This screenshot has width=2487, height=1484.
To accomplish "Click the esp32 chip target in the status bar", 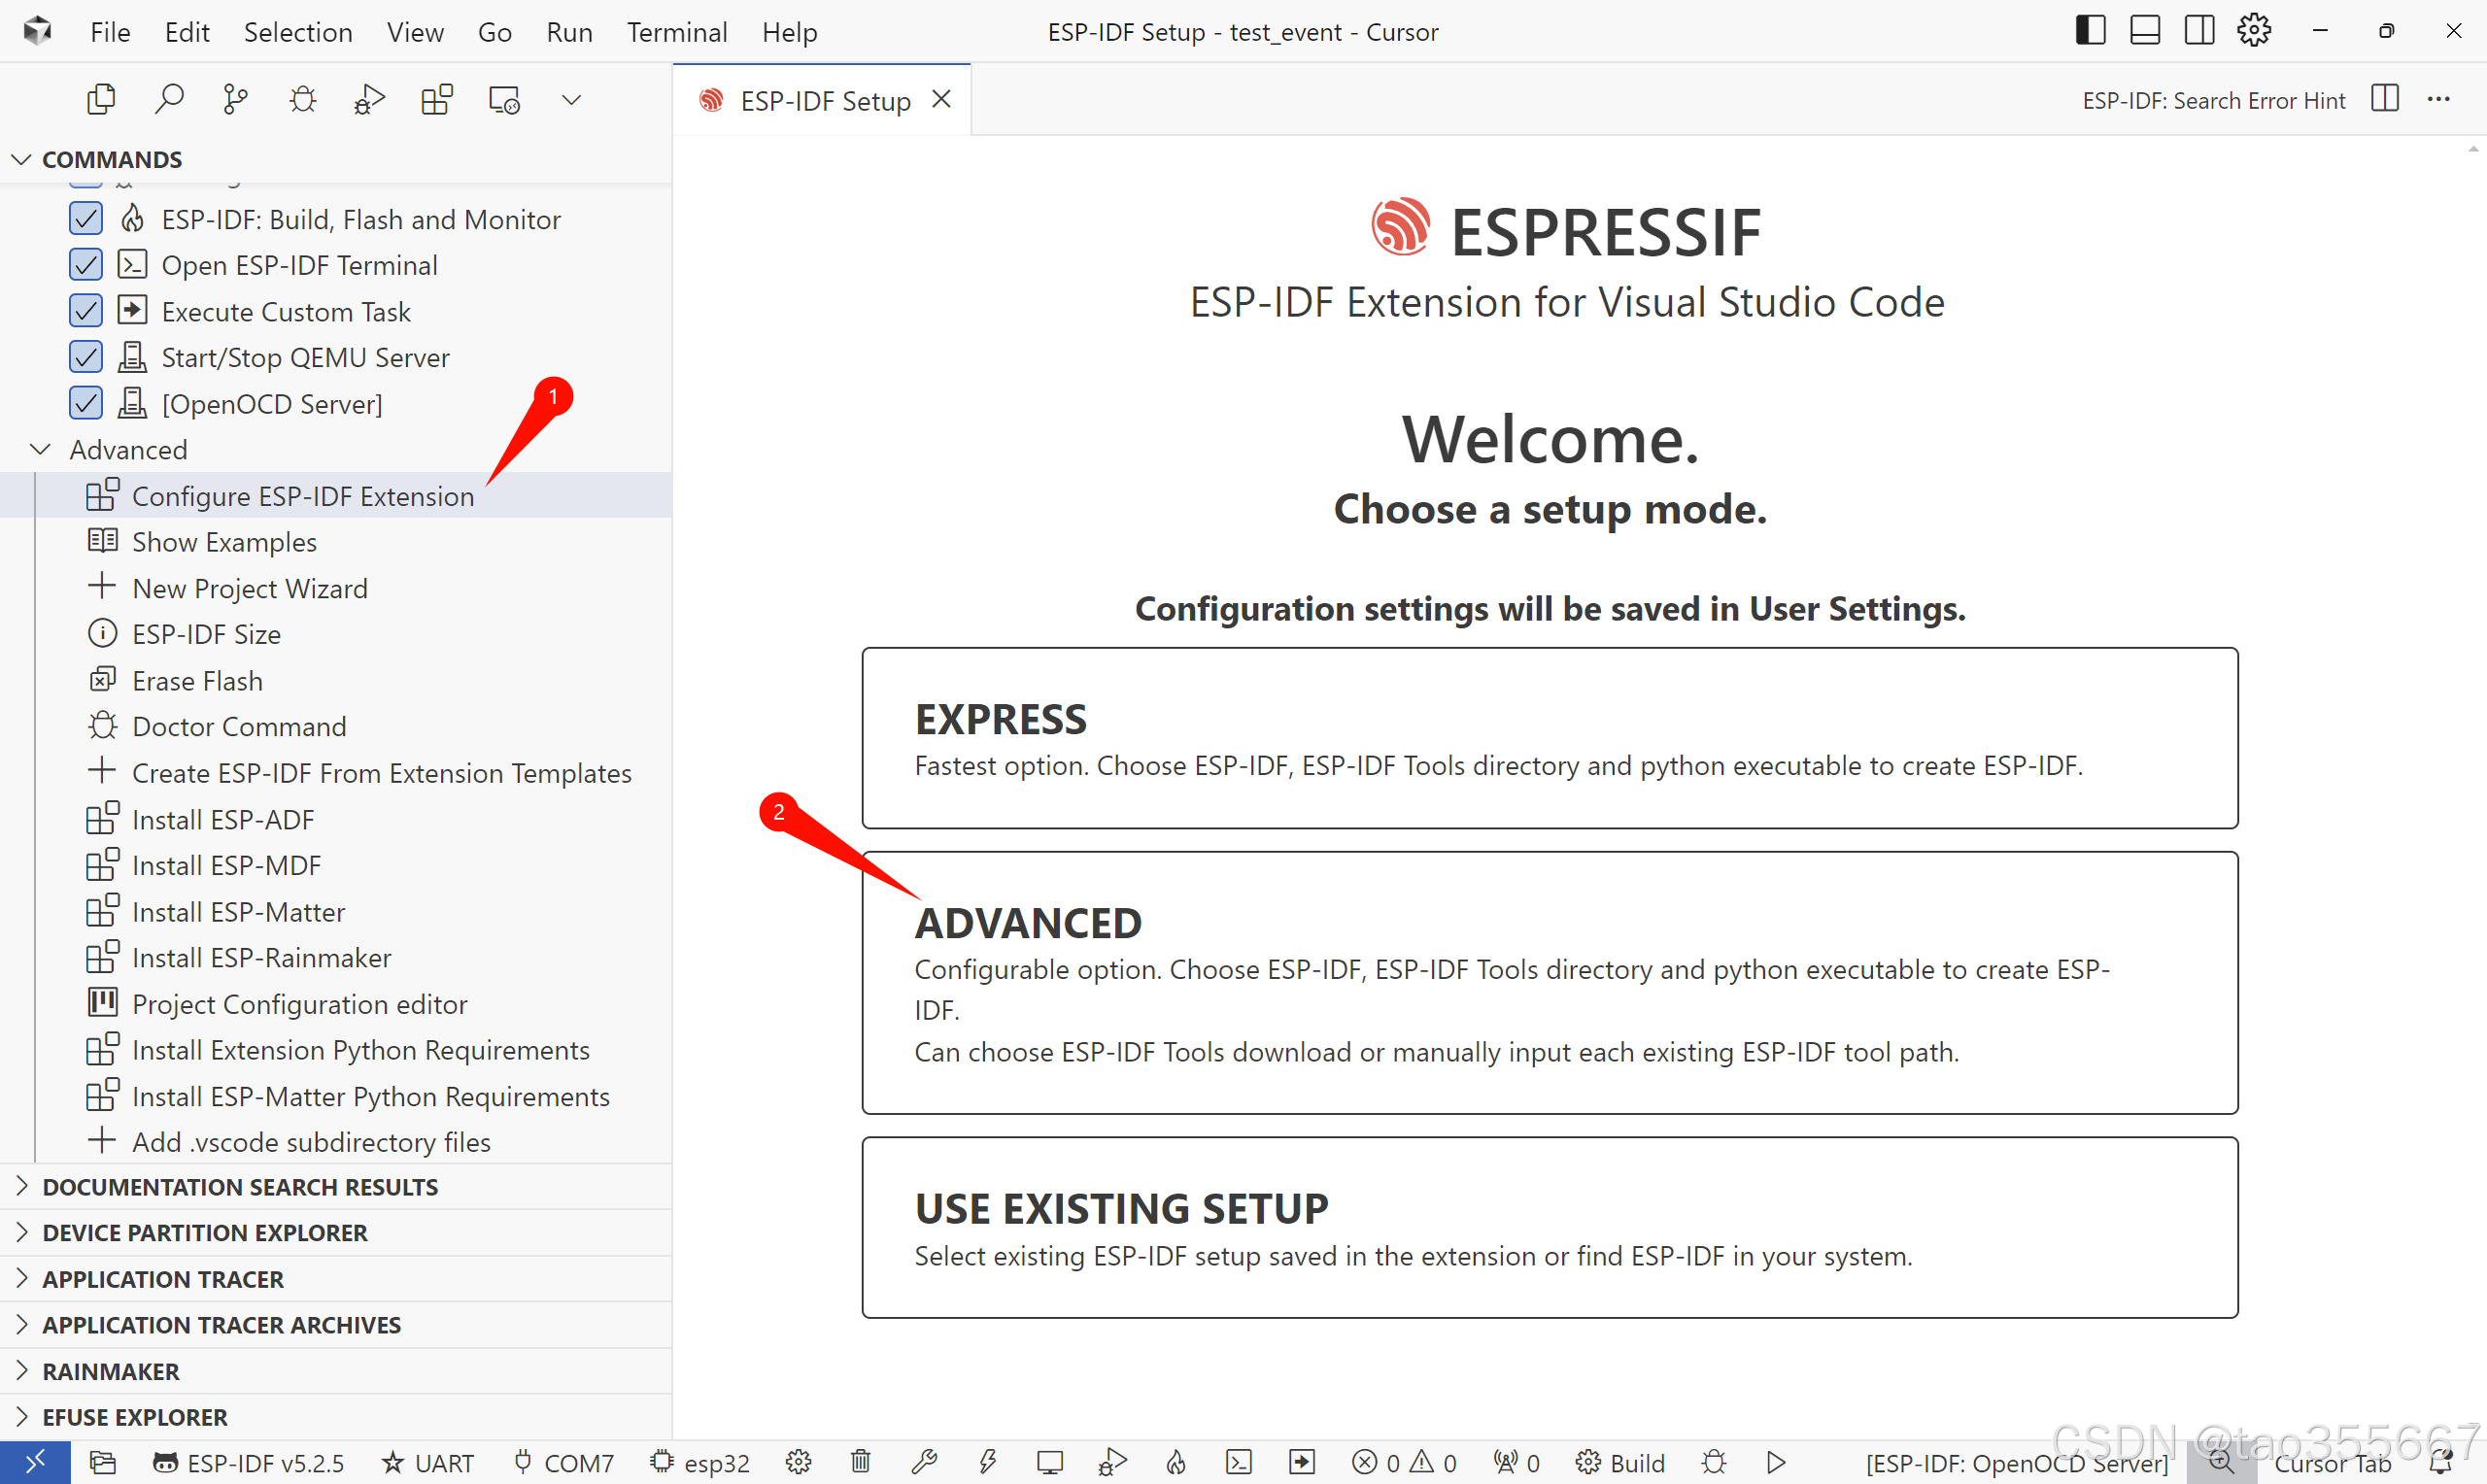I will pos(699,1462).
